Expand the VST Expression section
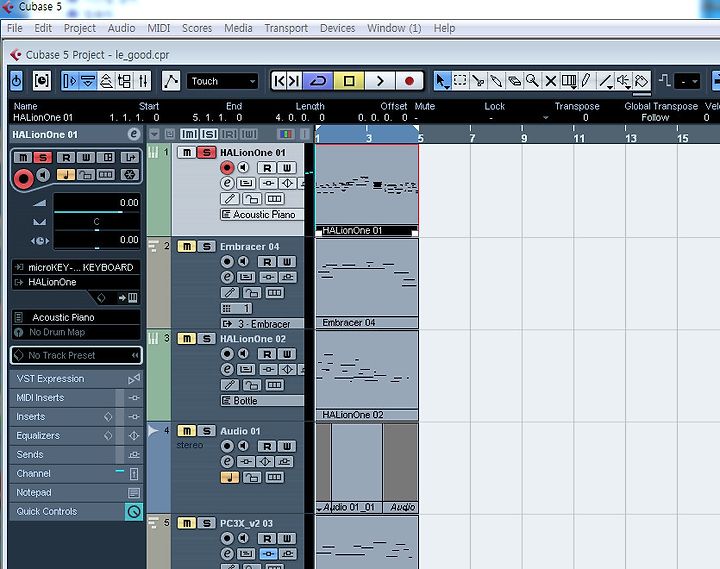This screenshot has height=569, width=720. (x=76, y=379)
